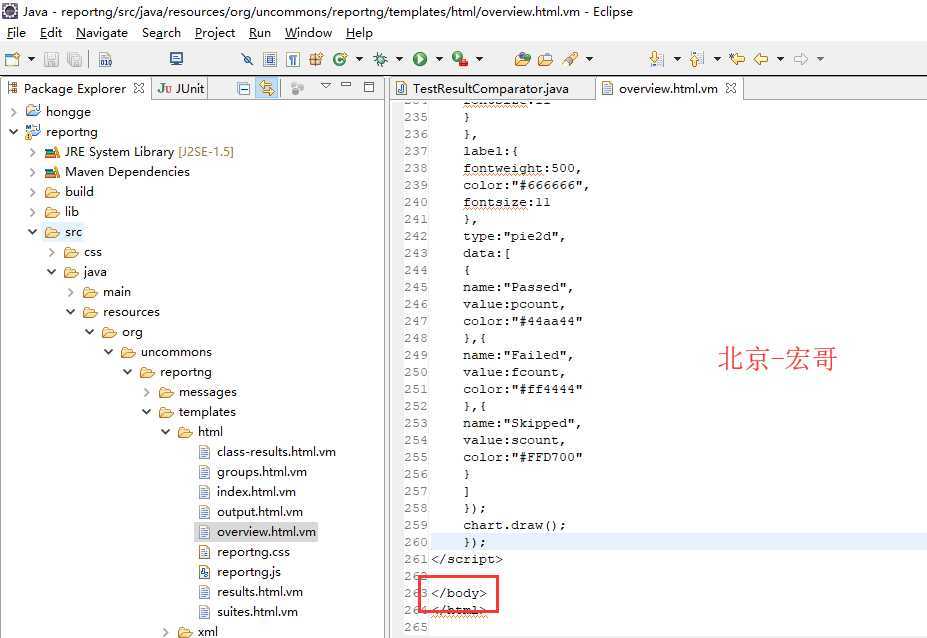Image resolution: width=927 pixels, height=638 pixels.
Task: Click the blue monitor console toolbar icon
Action: click(x=176, y=59)
